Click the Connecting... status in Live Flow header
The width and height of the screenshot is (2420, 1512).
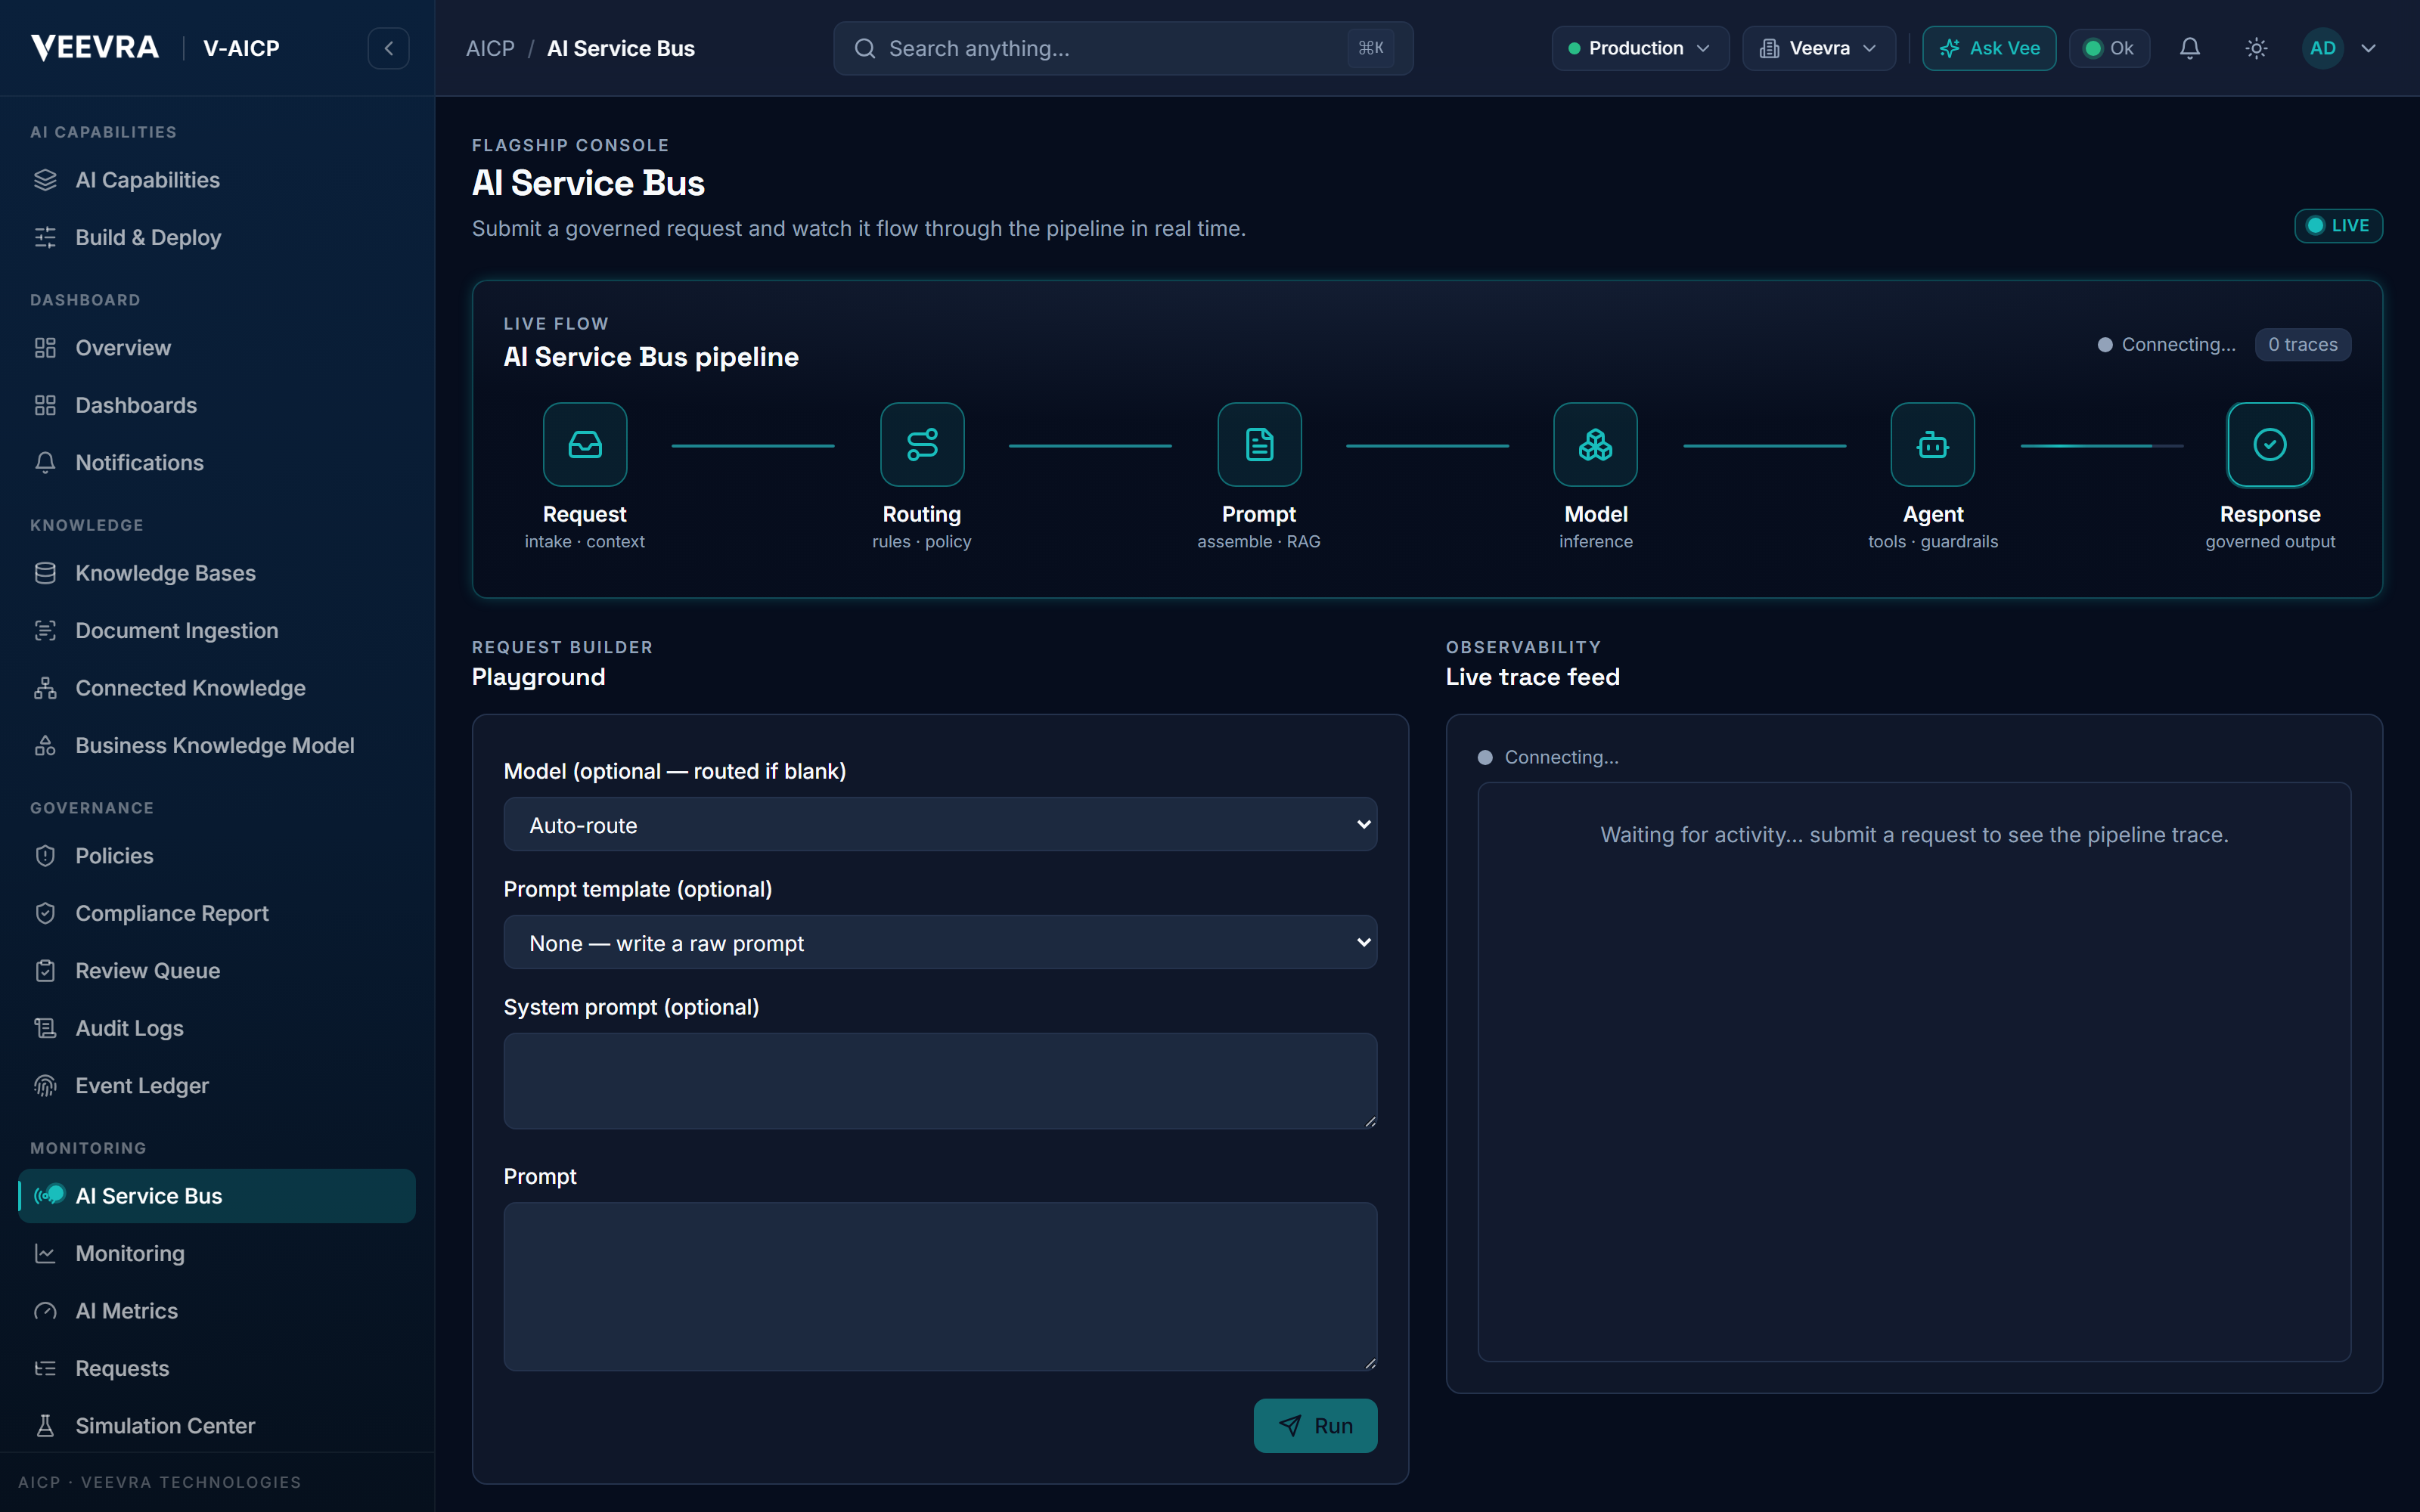pyautogui.click(x=2166, y=344)
